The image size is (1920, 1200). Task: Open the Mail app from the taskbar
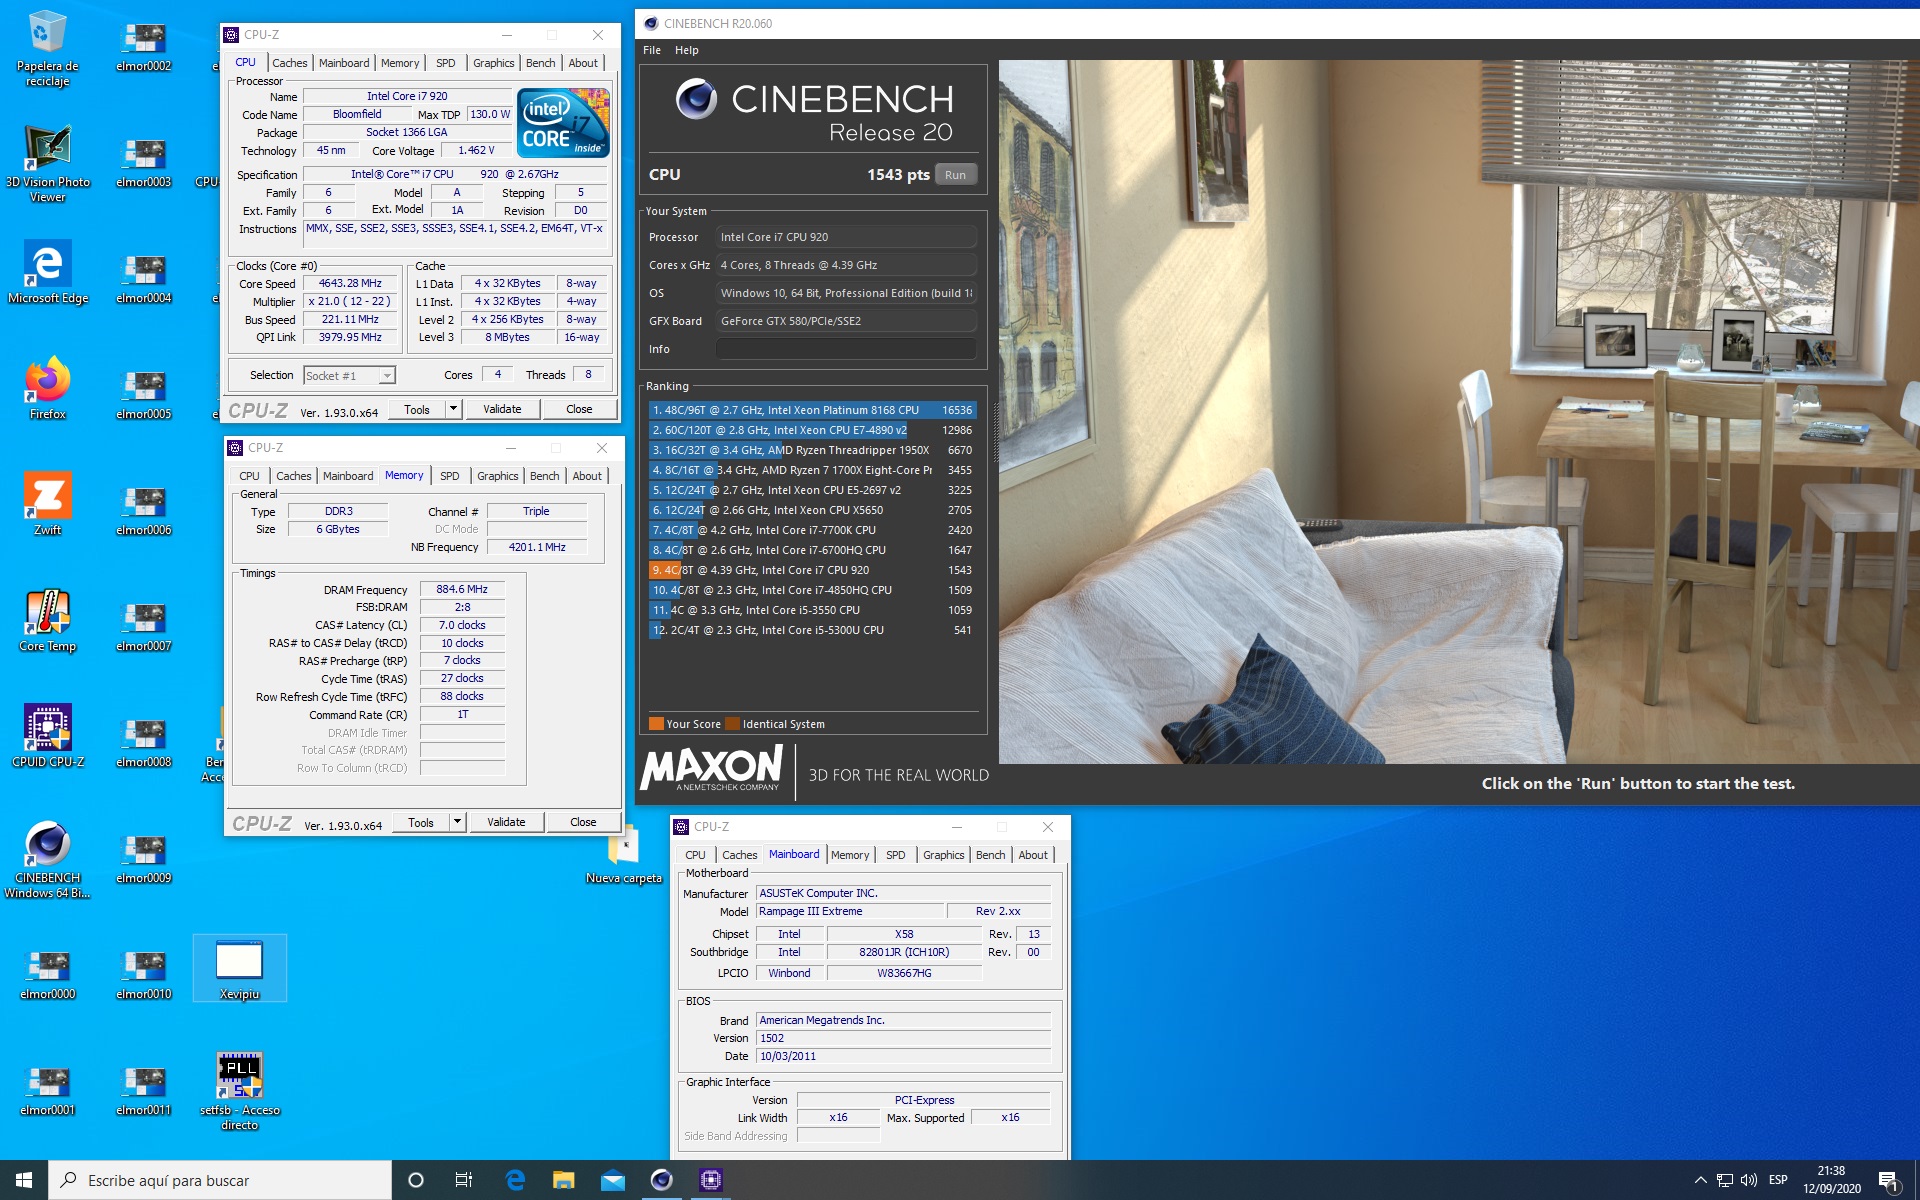coord(612,1180)
